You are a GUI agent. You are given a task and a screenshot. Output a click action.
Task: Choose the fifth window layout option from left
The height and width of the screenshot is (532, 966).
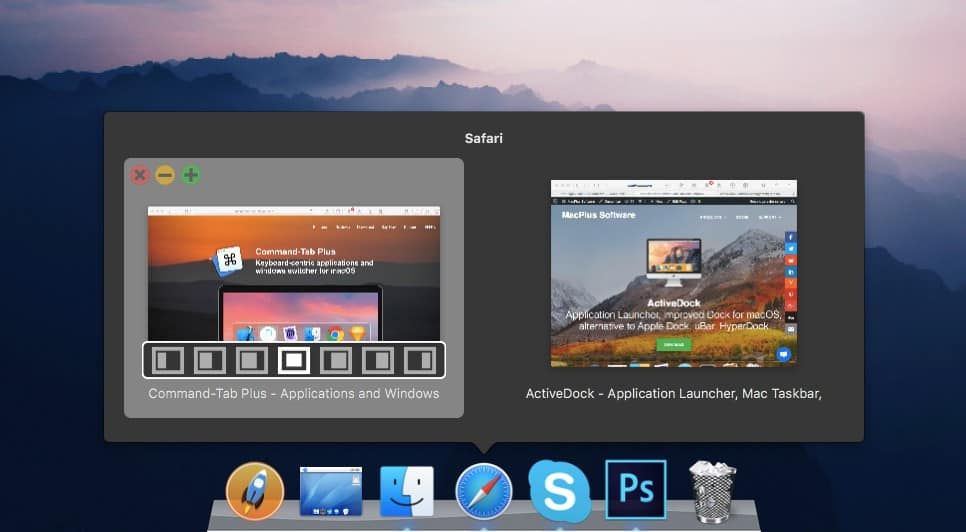(336, 359)
